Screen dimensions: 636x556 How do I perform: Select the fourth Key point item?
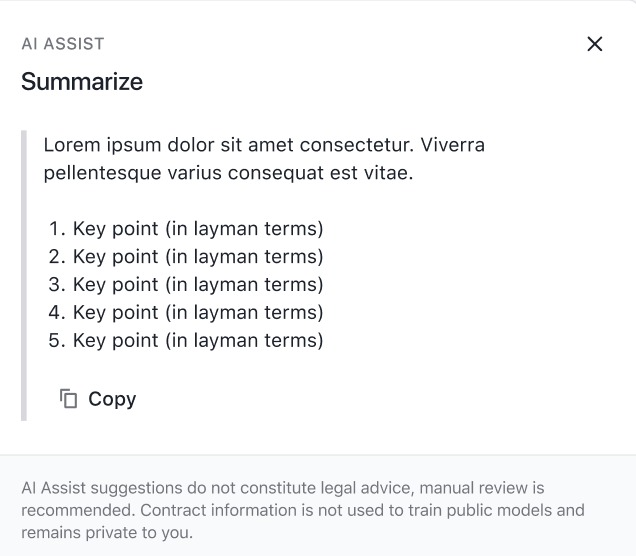point(186,313)
